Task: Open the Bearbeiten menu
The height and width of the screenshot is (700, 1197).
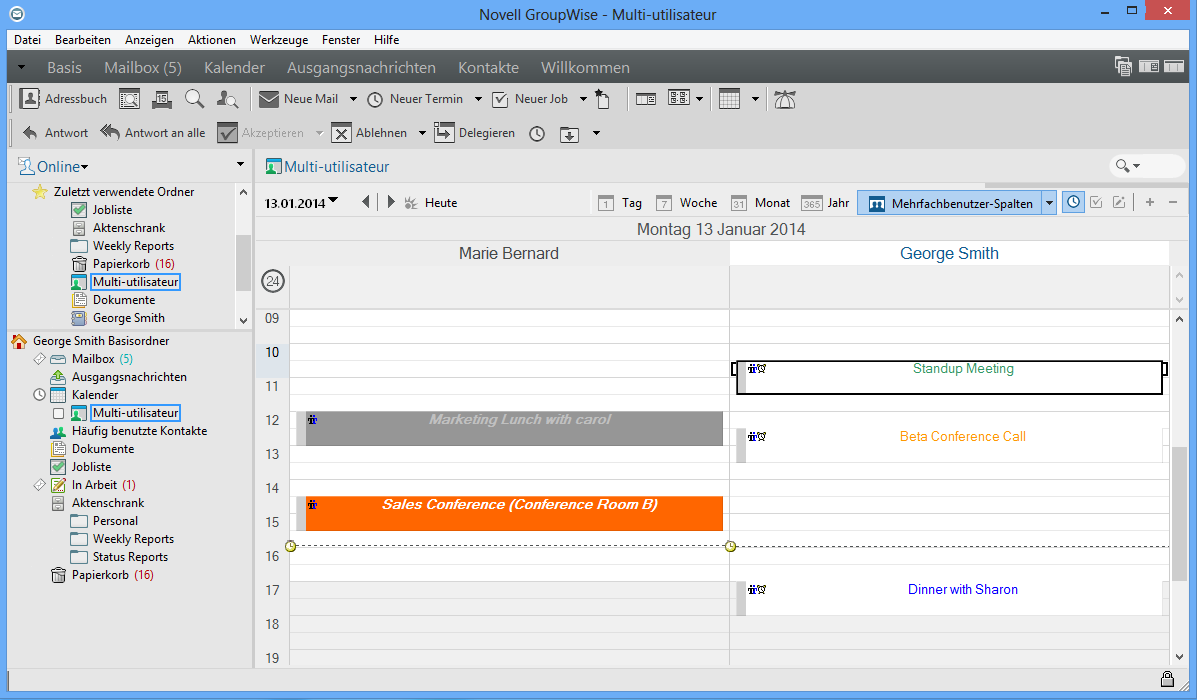Action: 82,40
